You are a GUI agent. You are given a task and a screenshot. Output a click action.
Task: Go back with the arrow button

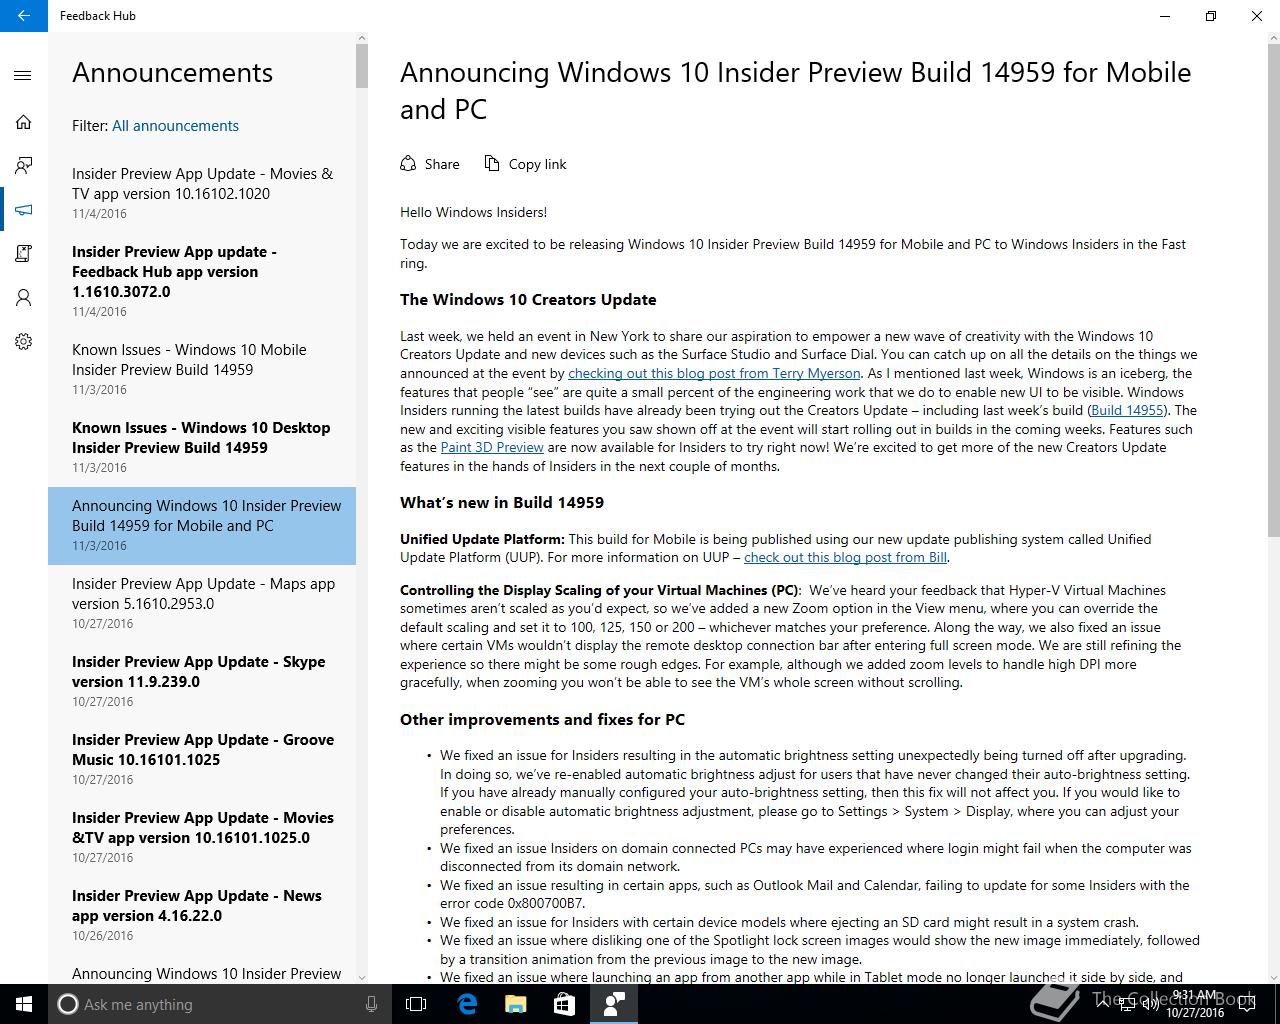pyautogui.click(x=23, y=16)
